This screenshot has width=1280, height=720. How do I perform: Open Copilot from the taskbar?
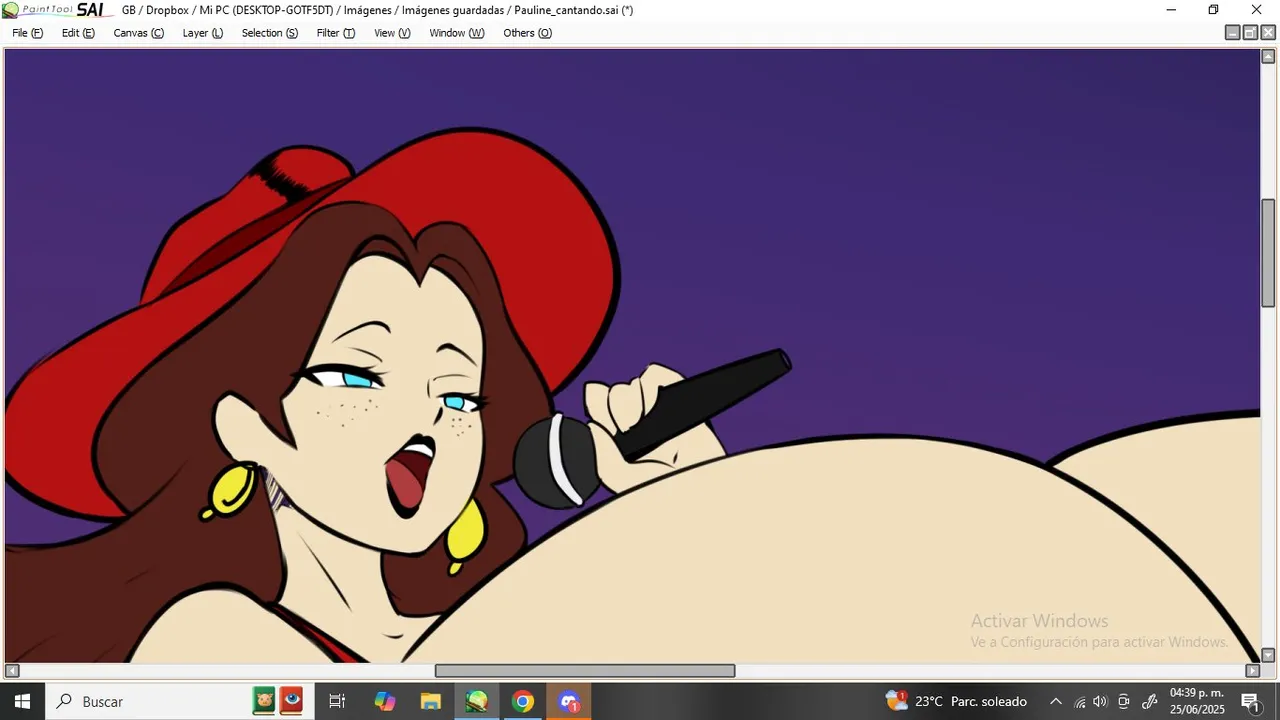[385, 701]
